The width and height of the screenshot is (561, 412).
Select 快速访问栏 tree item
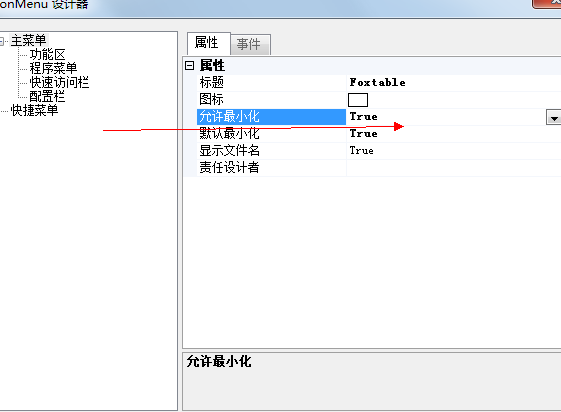(x=59, y=82)
